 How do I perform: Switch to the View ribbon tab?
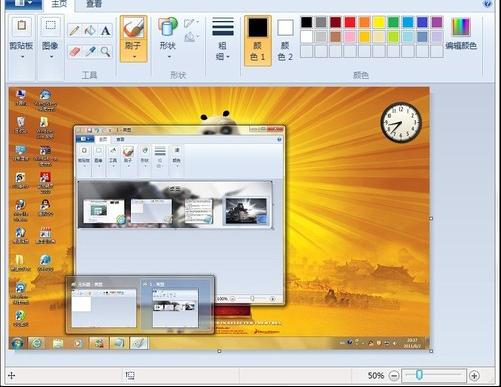pyautogui.click(x=94, y=4)
